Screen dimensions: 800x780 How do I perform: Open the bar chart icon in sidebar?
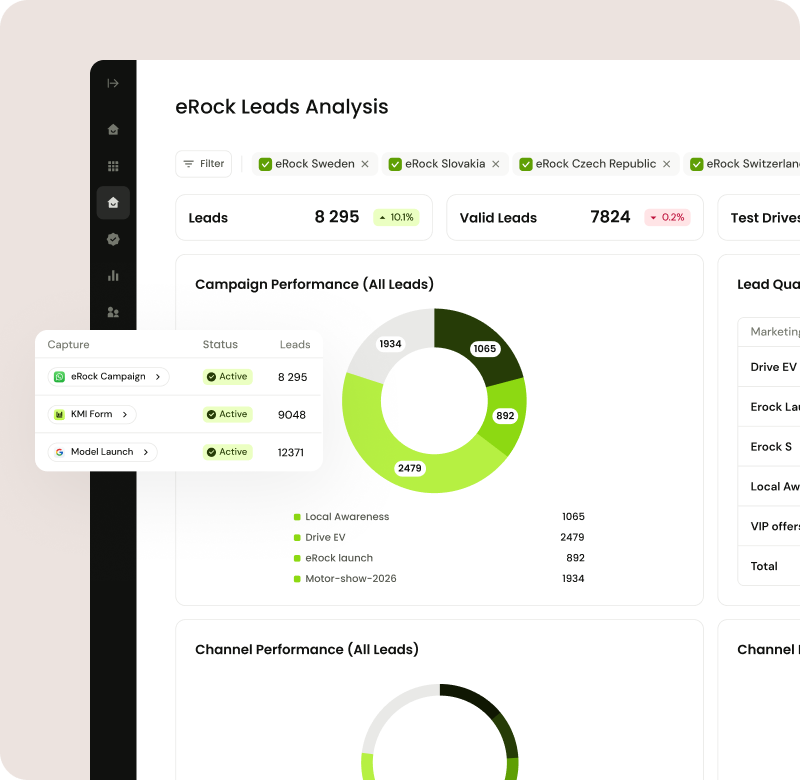pyautogui.click(x=113, y=276)
